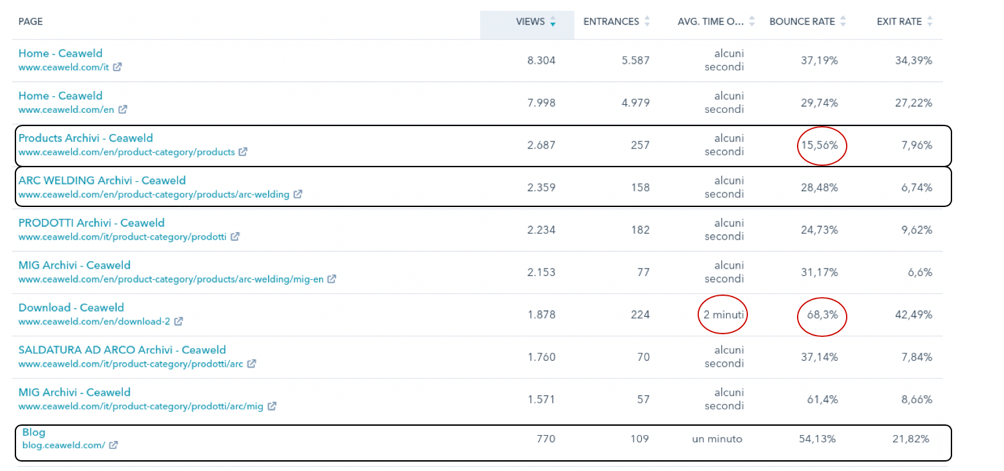Select exit rate value 42,49%
Screen dimensions: 1004x471
913,315
